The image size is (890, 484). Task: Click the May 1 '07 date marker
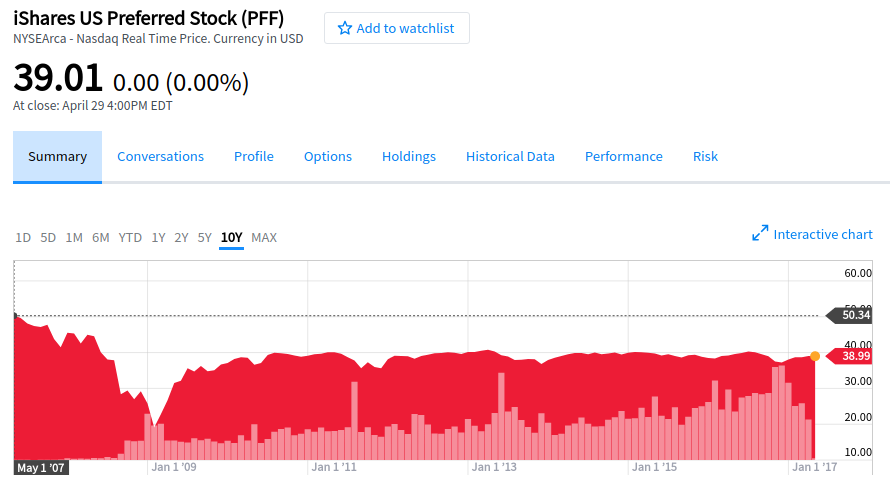tap(41, 467)
